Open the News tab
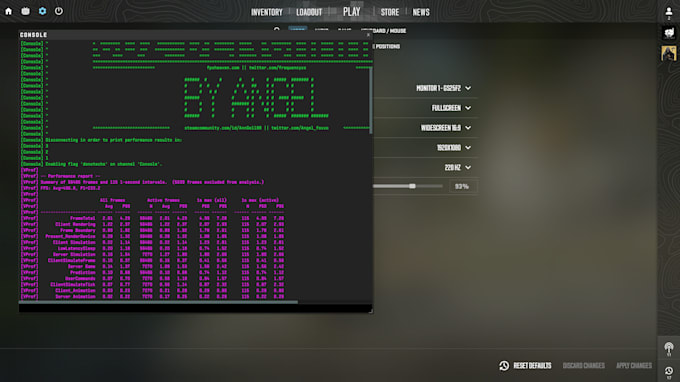Image resolution: width=680 pixels, height=382 pixels. [x=421, y=12]
